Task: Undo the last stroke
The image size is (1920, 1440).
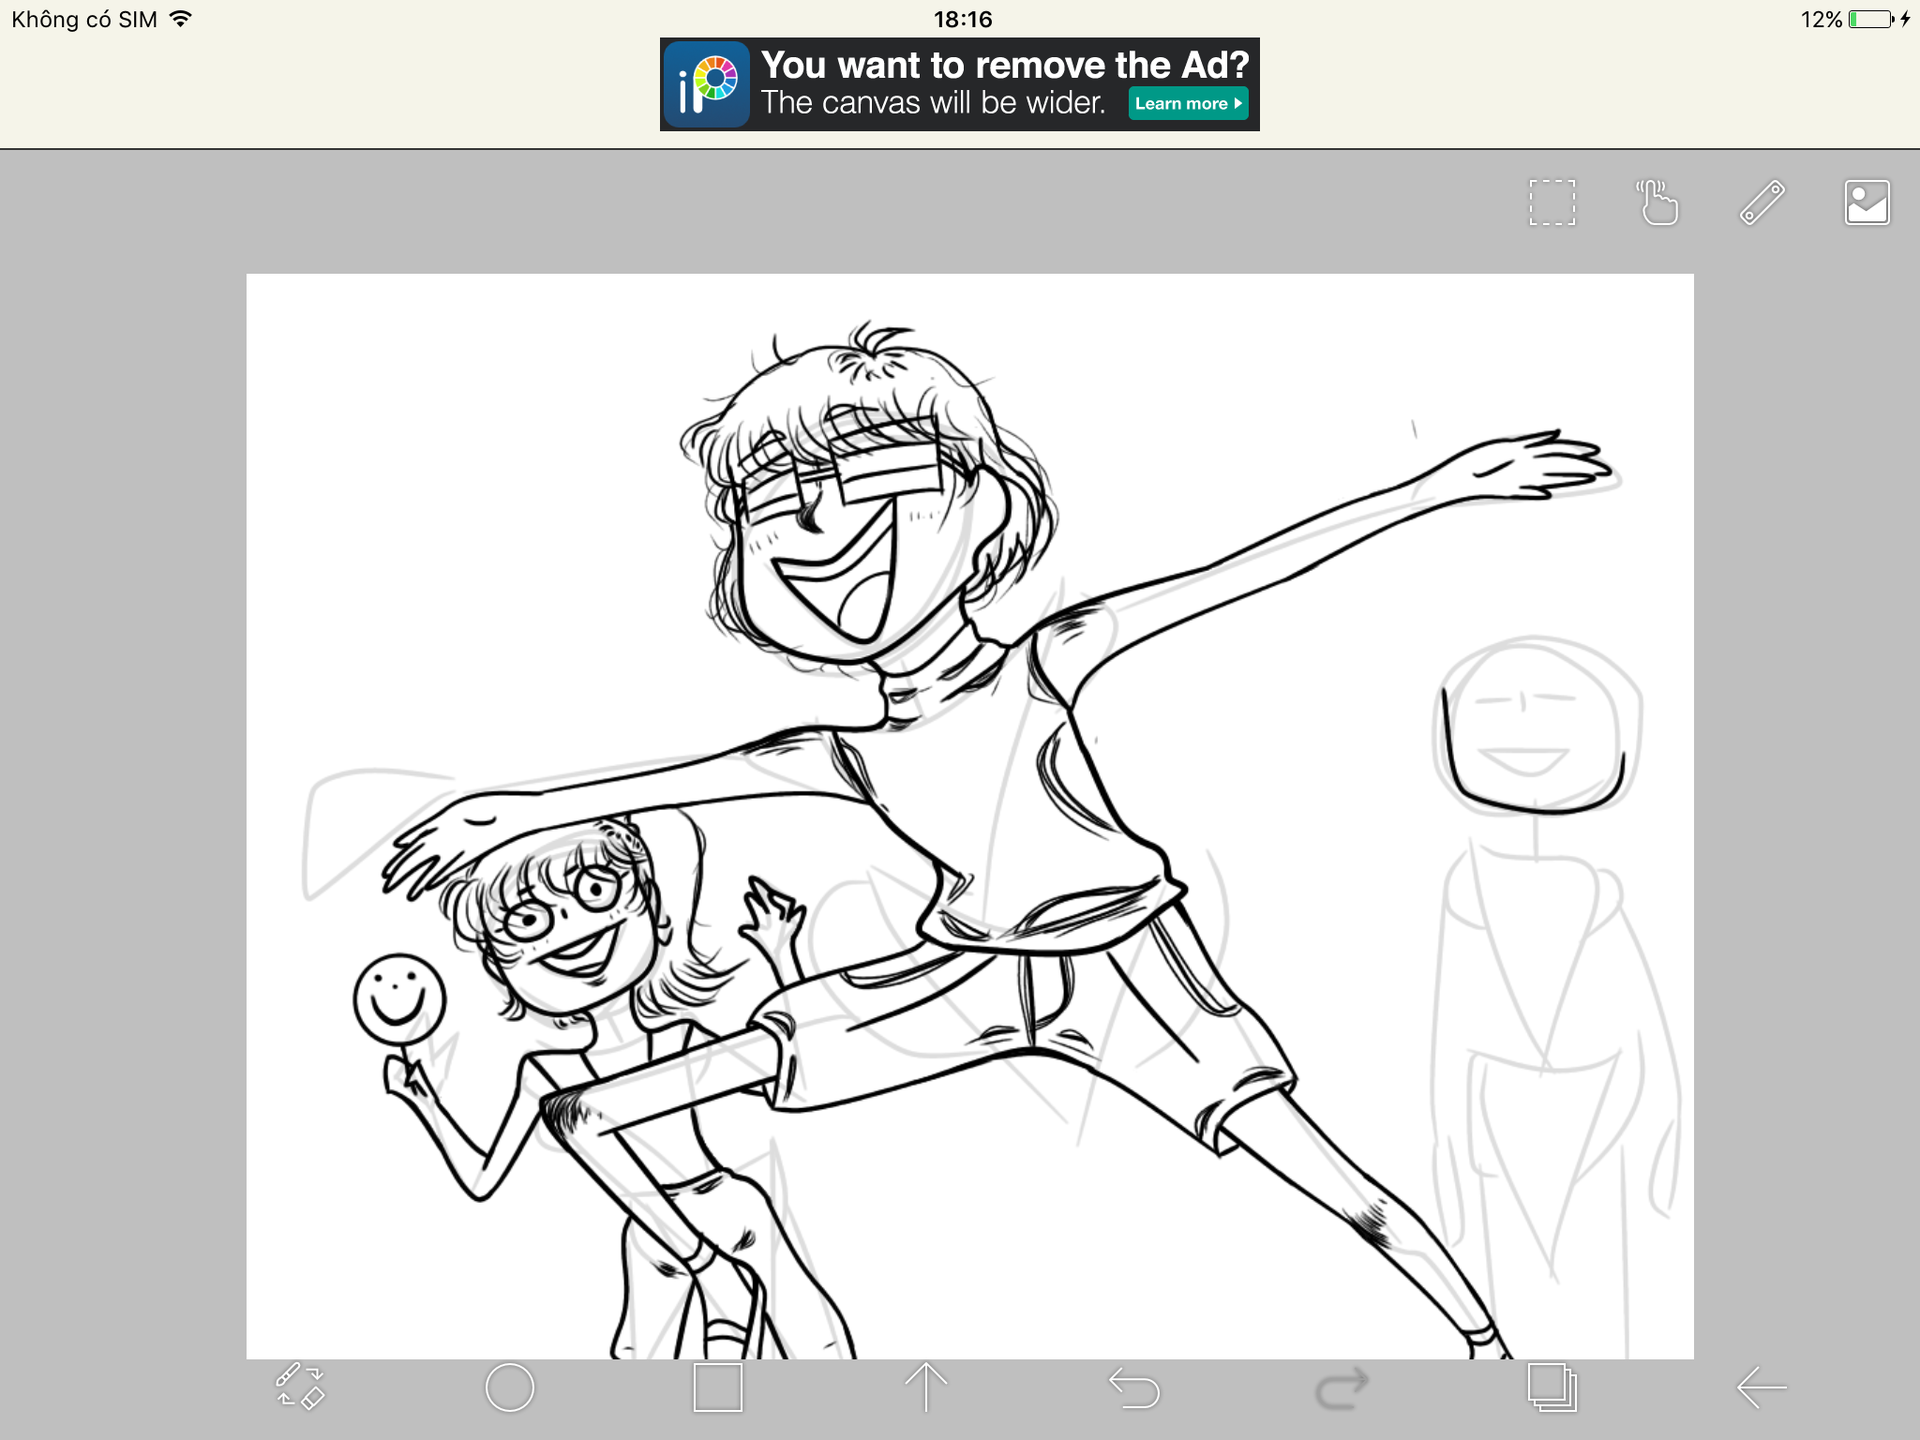Action: (1134, 1388)
